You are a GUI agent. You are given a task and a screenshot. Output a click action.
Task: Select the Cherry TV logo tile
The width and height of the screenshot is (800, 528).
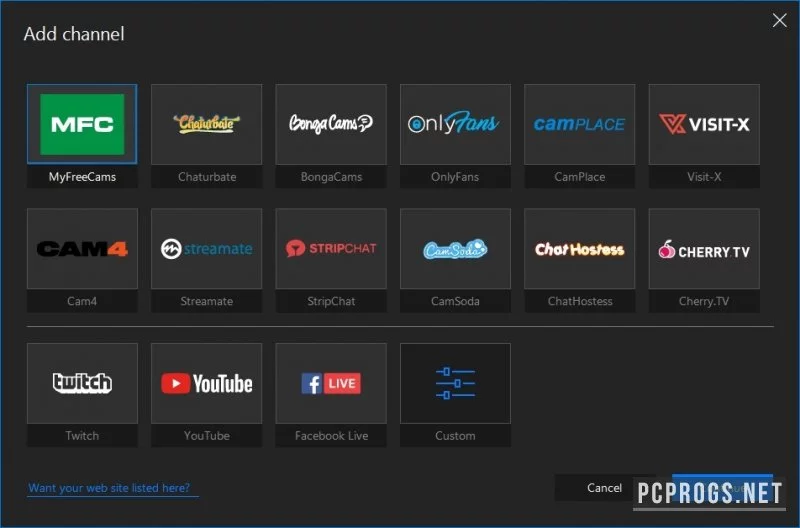(704, 248)
